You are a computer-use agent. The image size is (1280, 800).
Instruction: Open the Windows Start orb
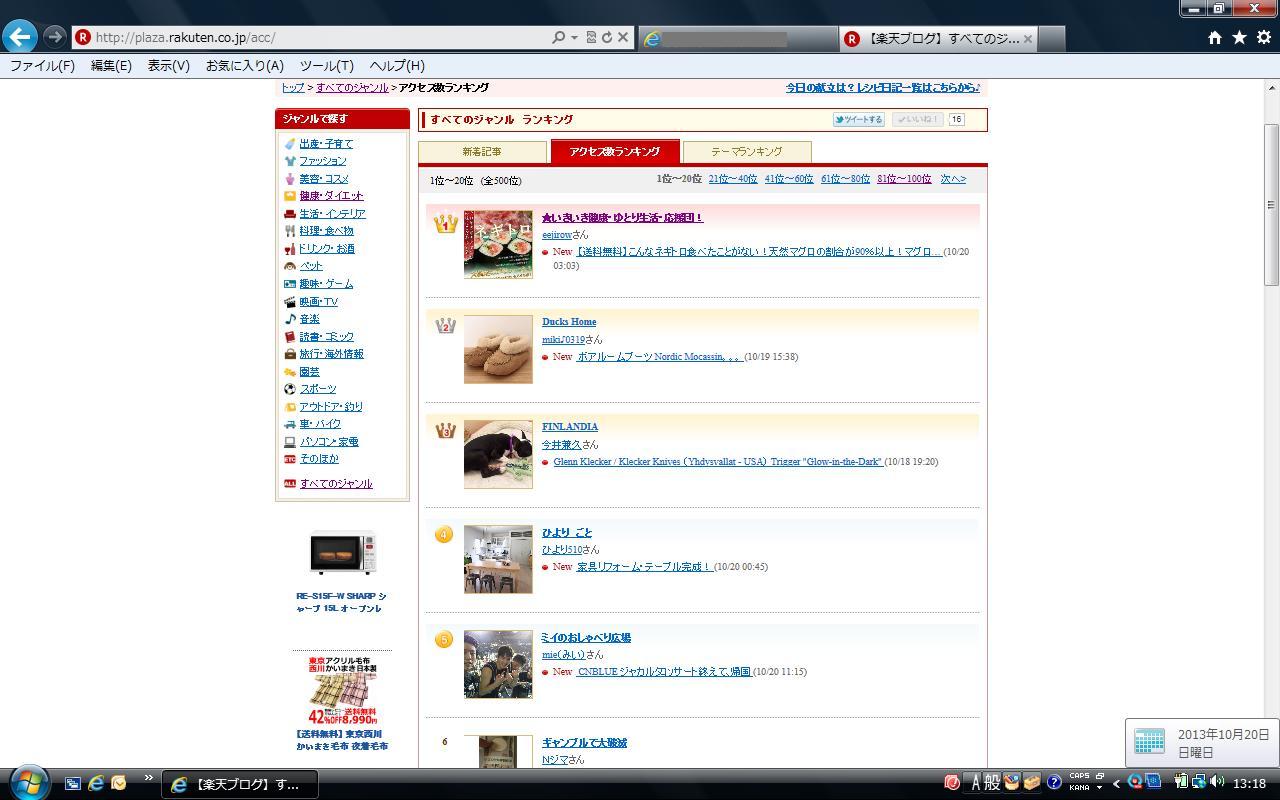[x=27, y=782]
